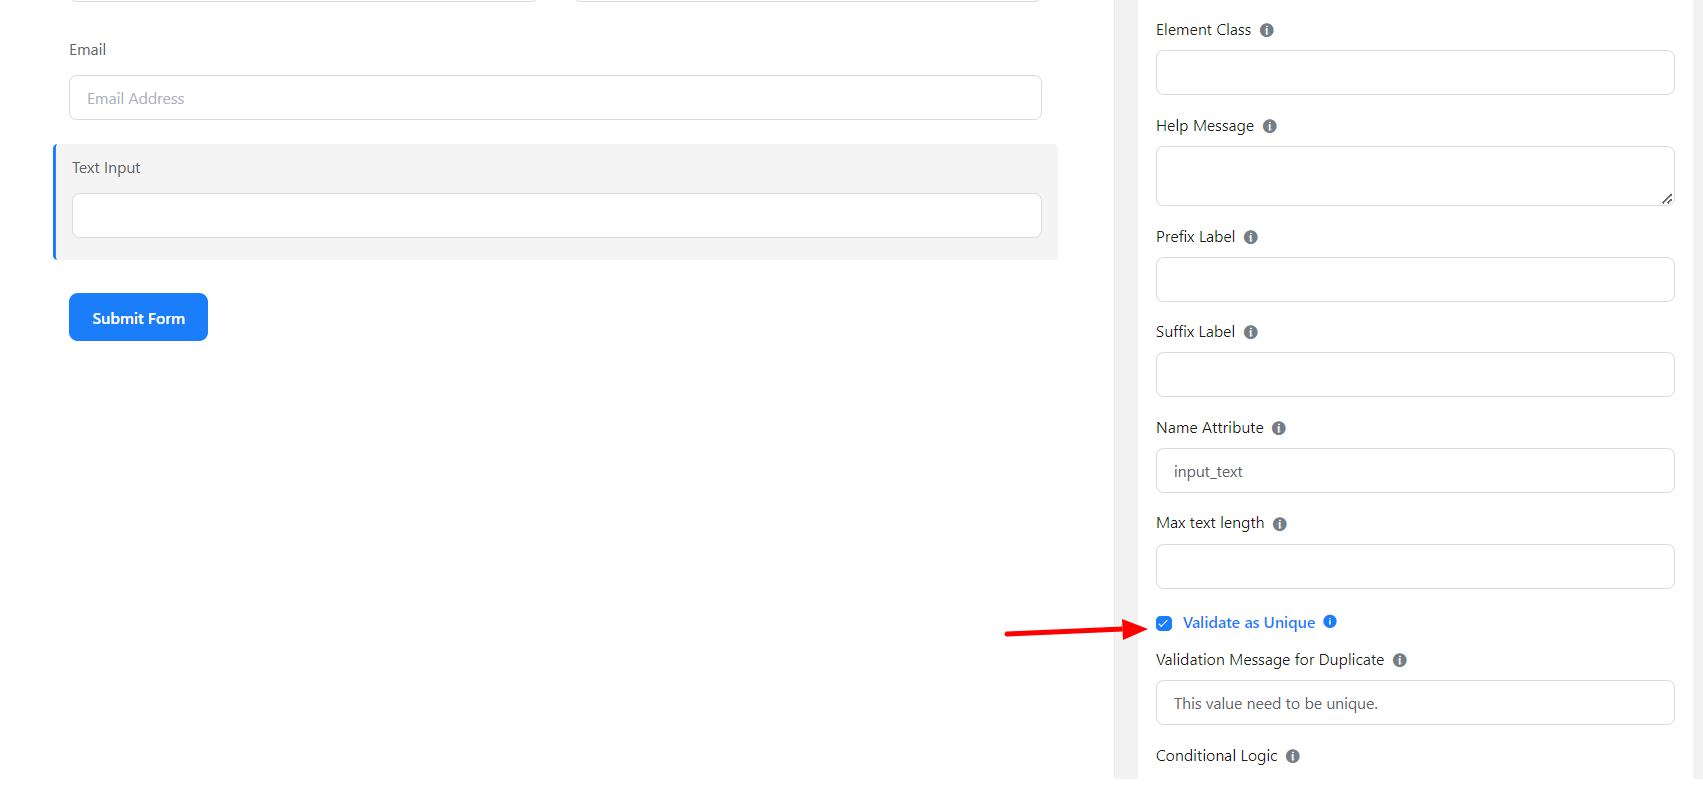
Task: Click the Prefix Label input box
Action: tap(1414, 279)
